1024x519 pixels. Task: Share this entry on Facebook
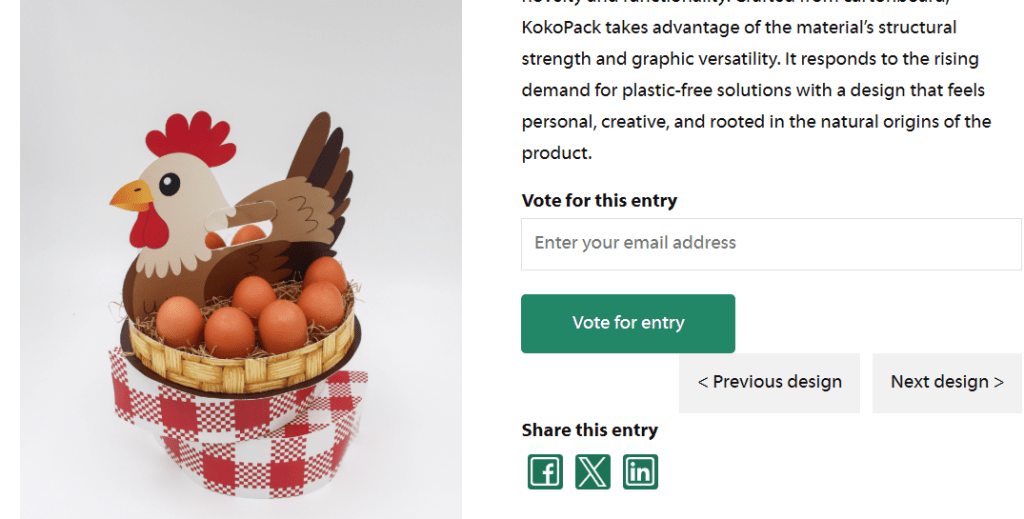coord(545,472)
